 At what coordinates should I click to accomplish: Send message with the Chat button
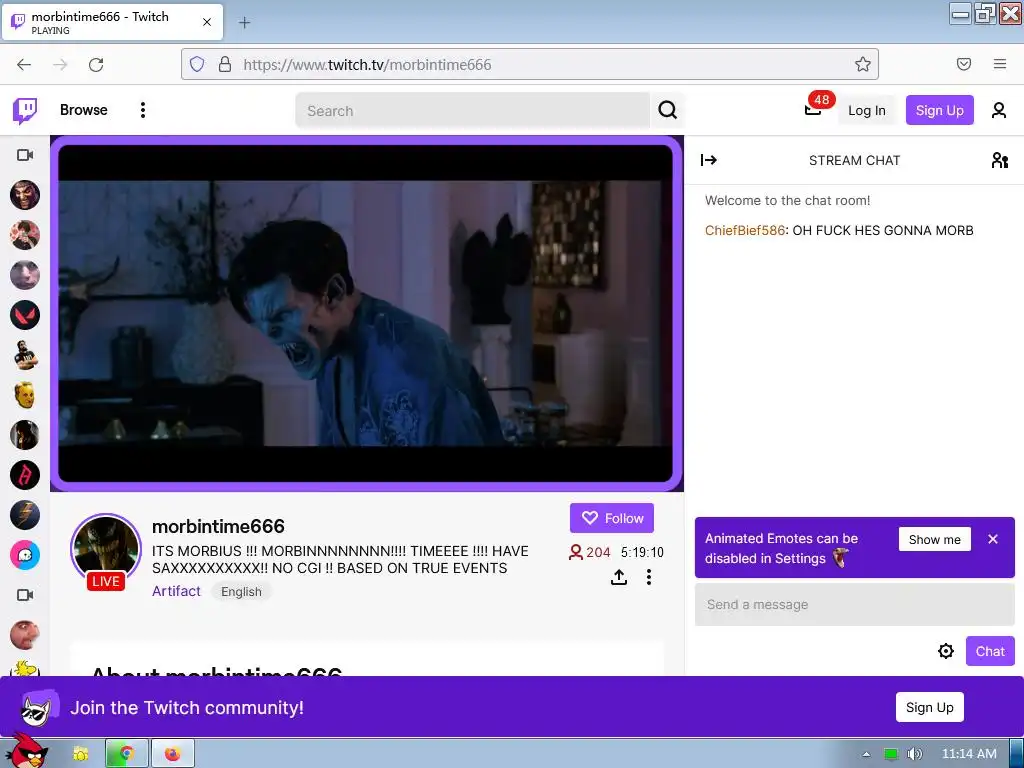pyautogui.click(x=990, y=651)
